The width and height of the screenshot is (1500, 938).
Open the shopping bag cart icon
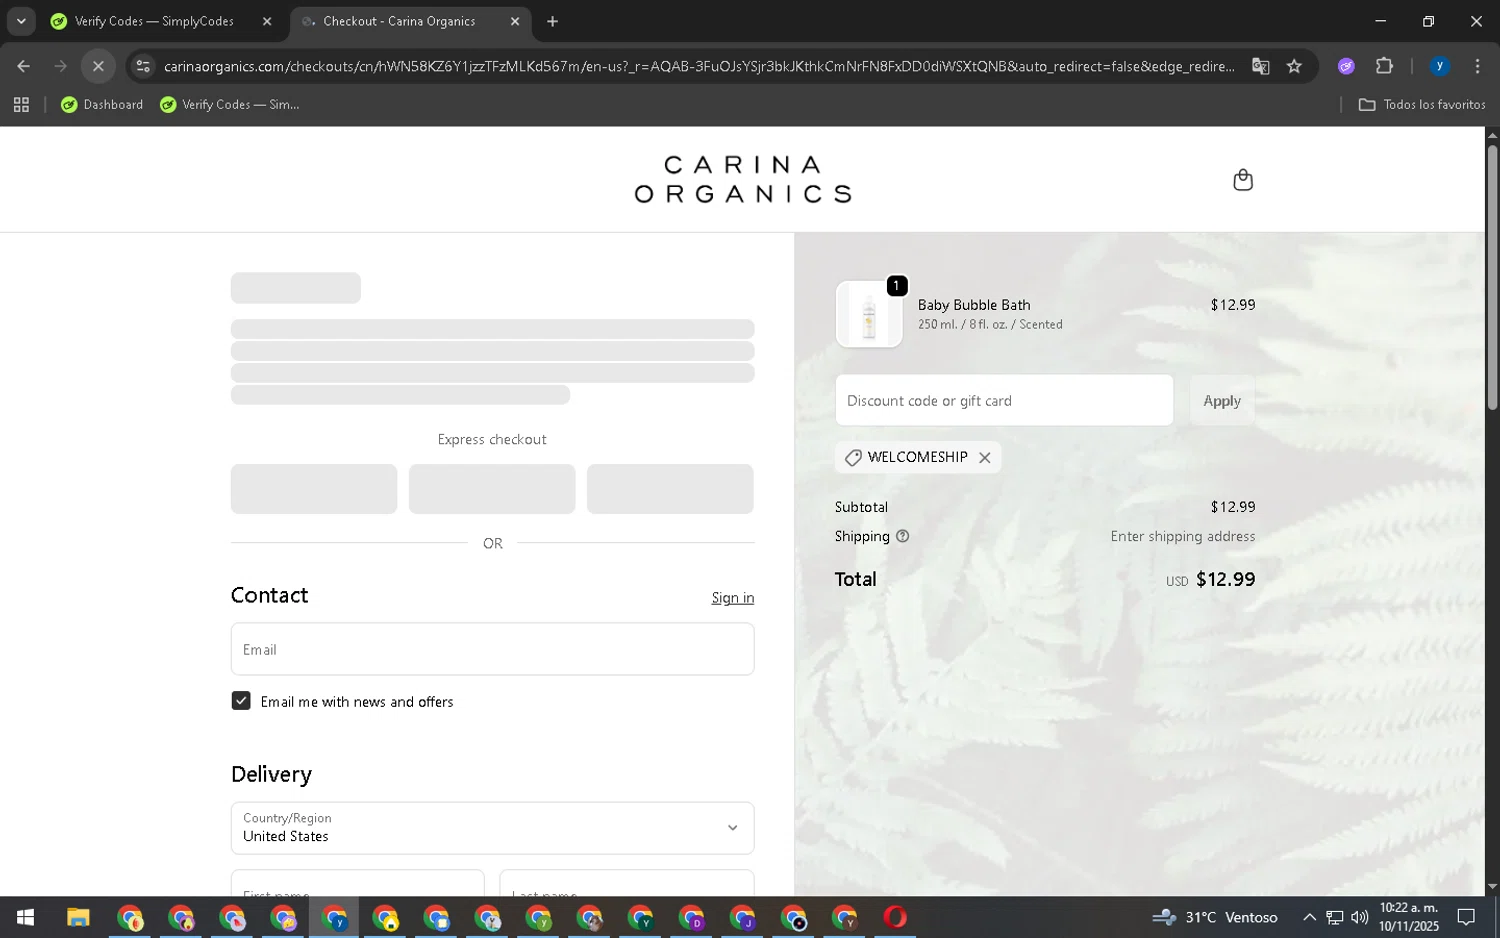click(1243, 180)
